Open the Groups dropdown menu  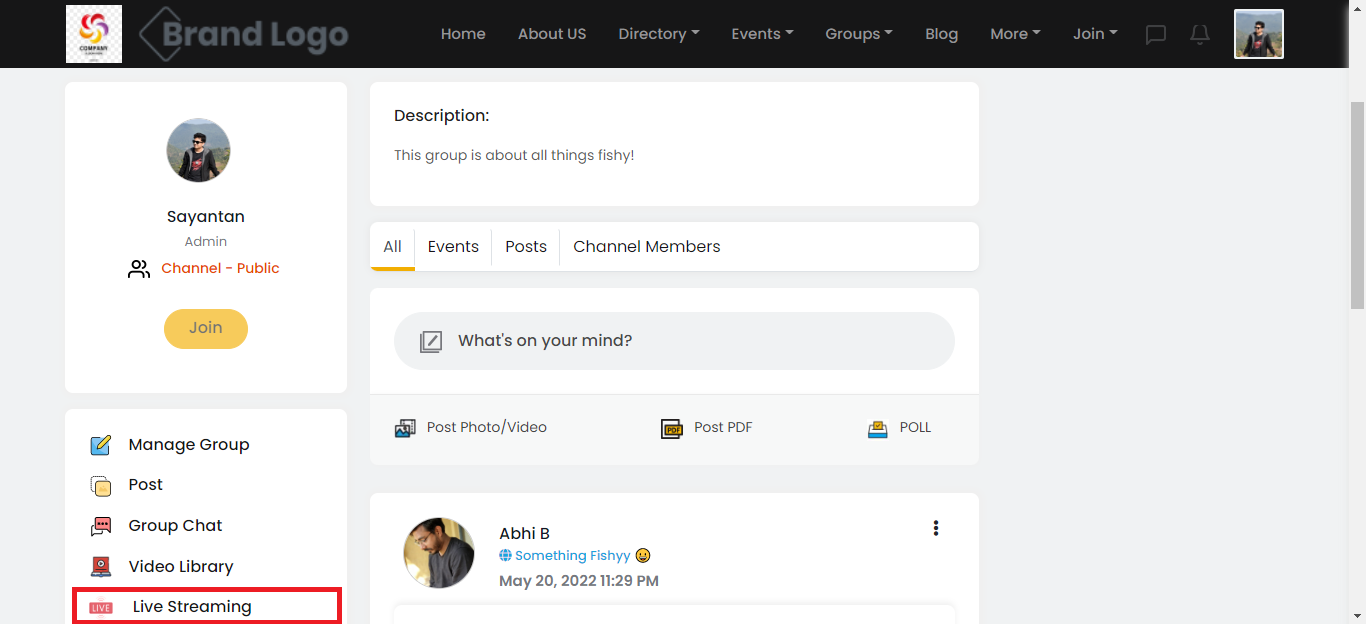click(x=859, y=34)
